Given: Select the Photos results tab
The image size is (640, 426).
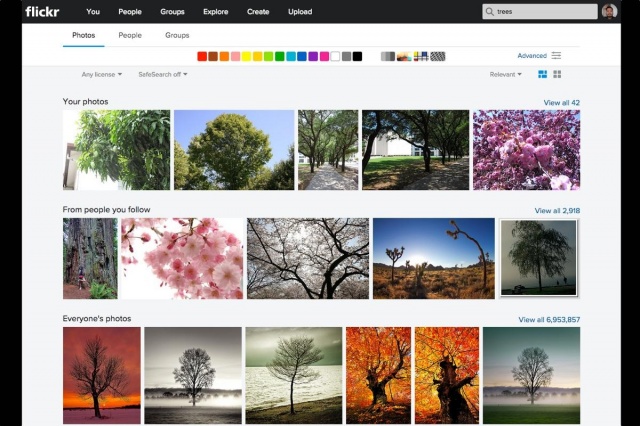Looking at the screenshot, I should click(x=84, y=35).
